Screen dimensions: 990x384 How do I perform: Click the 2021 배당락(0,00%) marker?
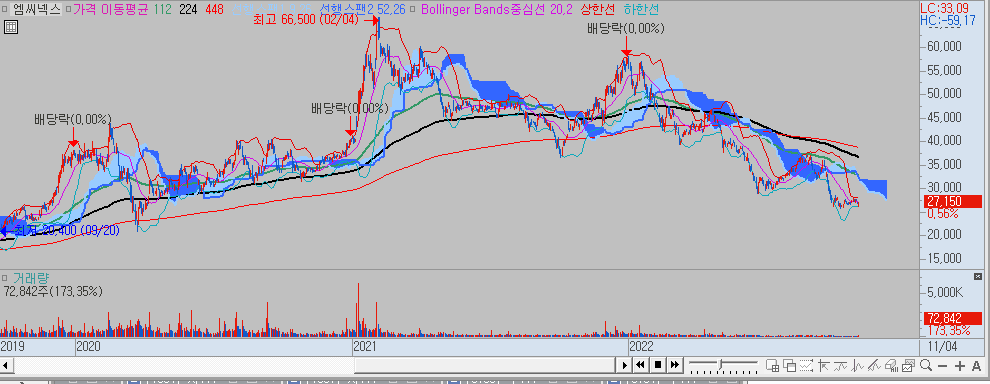349,109
